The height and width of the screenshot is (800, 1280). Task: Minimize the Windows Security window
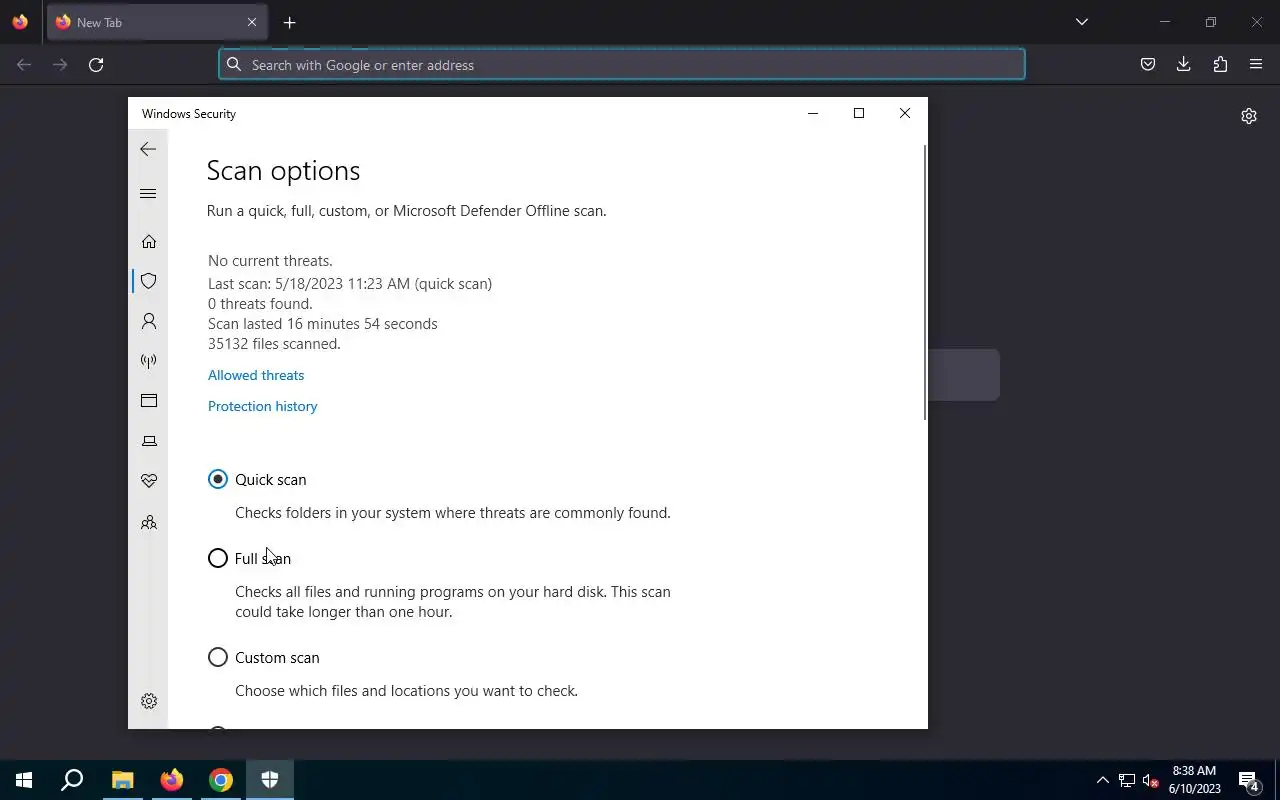tap(813, 113)
